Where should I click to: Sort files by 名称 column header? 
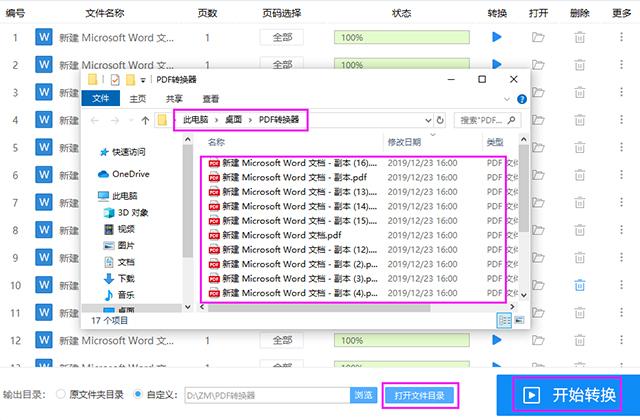pyautogui.click(x=216, y=142)
